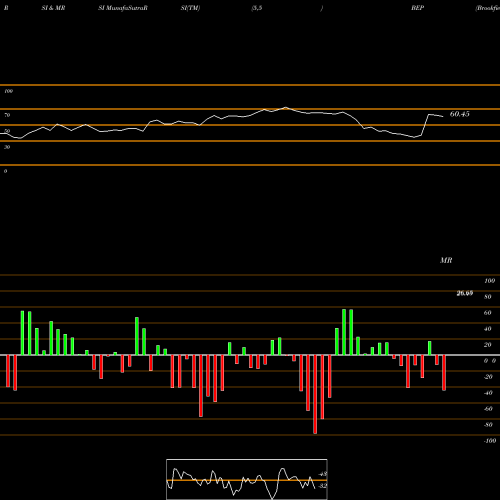Click the 60 label on the MR axis
The width and height of the screenshot is (500, 500).
pos(487,313)
